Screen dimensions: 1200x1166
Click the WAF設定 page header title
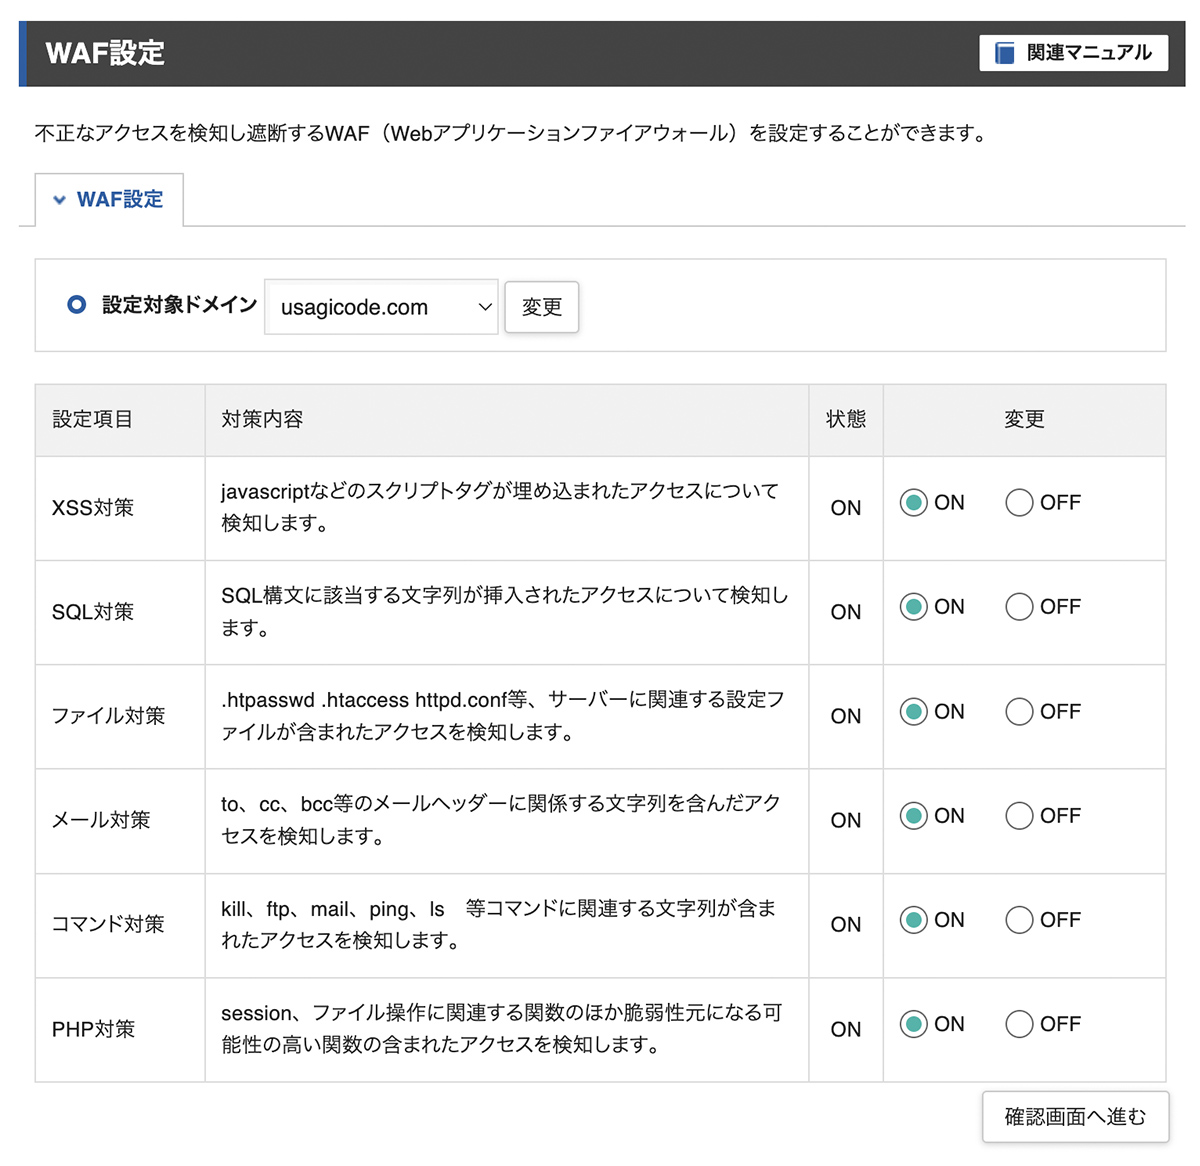105,53
